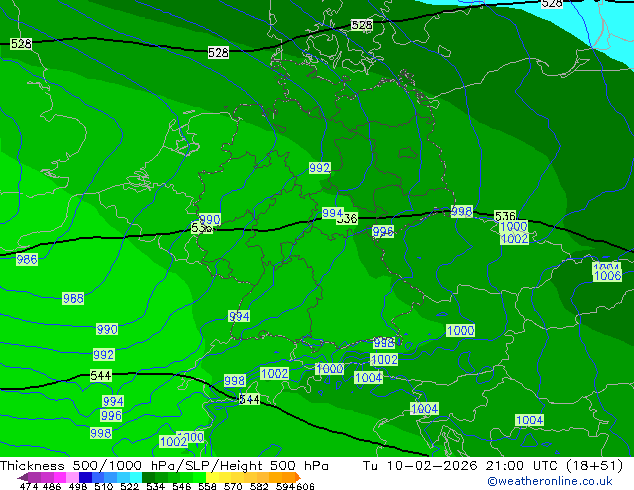Viewport: 634px width, 490px height.
Task: Select the 510 value under the color scale
Action: (x=104, y=486)
